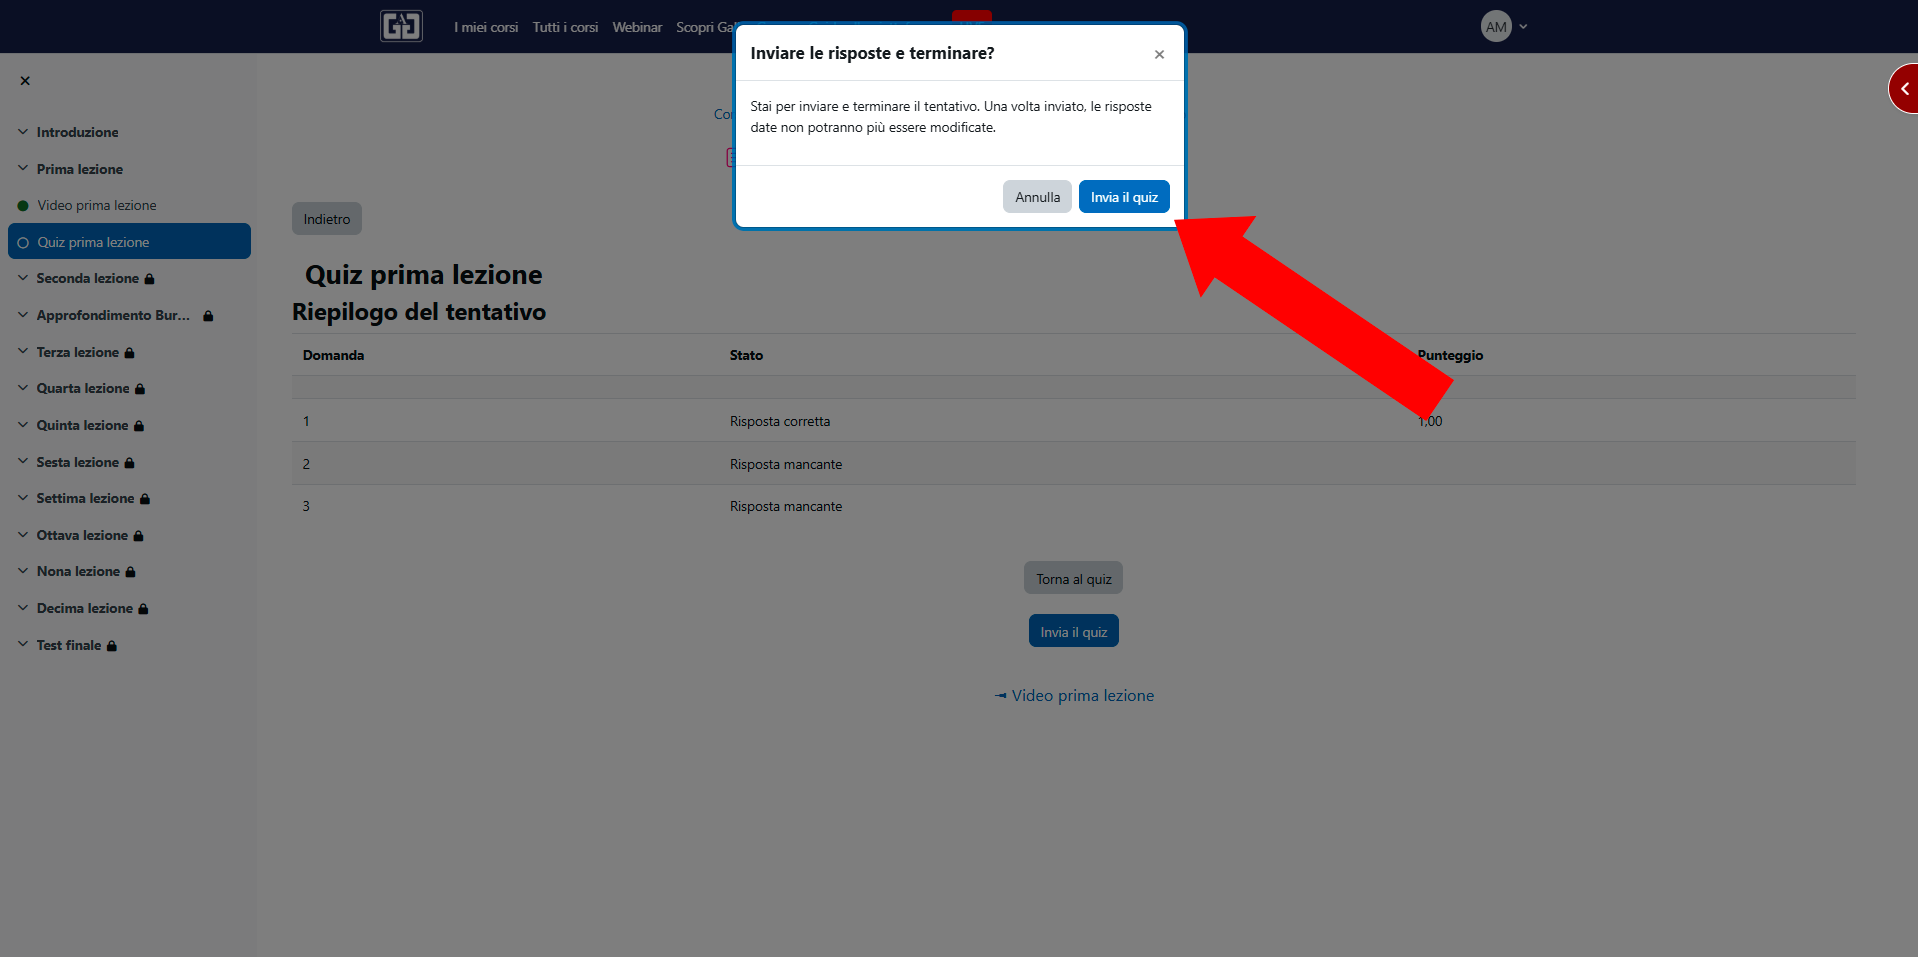This screenshot has width=1918, height=957.
Task: Click the site logo in header
Action: (x=401, y=26)
